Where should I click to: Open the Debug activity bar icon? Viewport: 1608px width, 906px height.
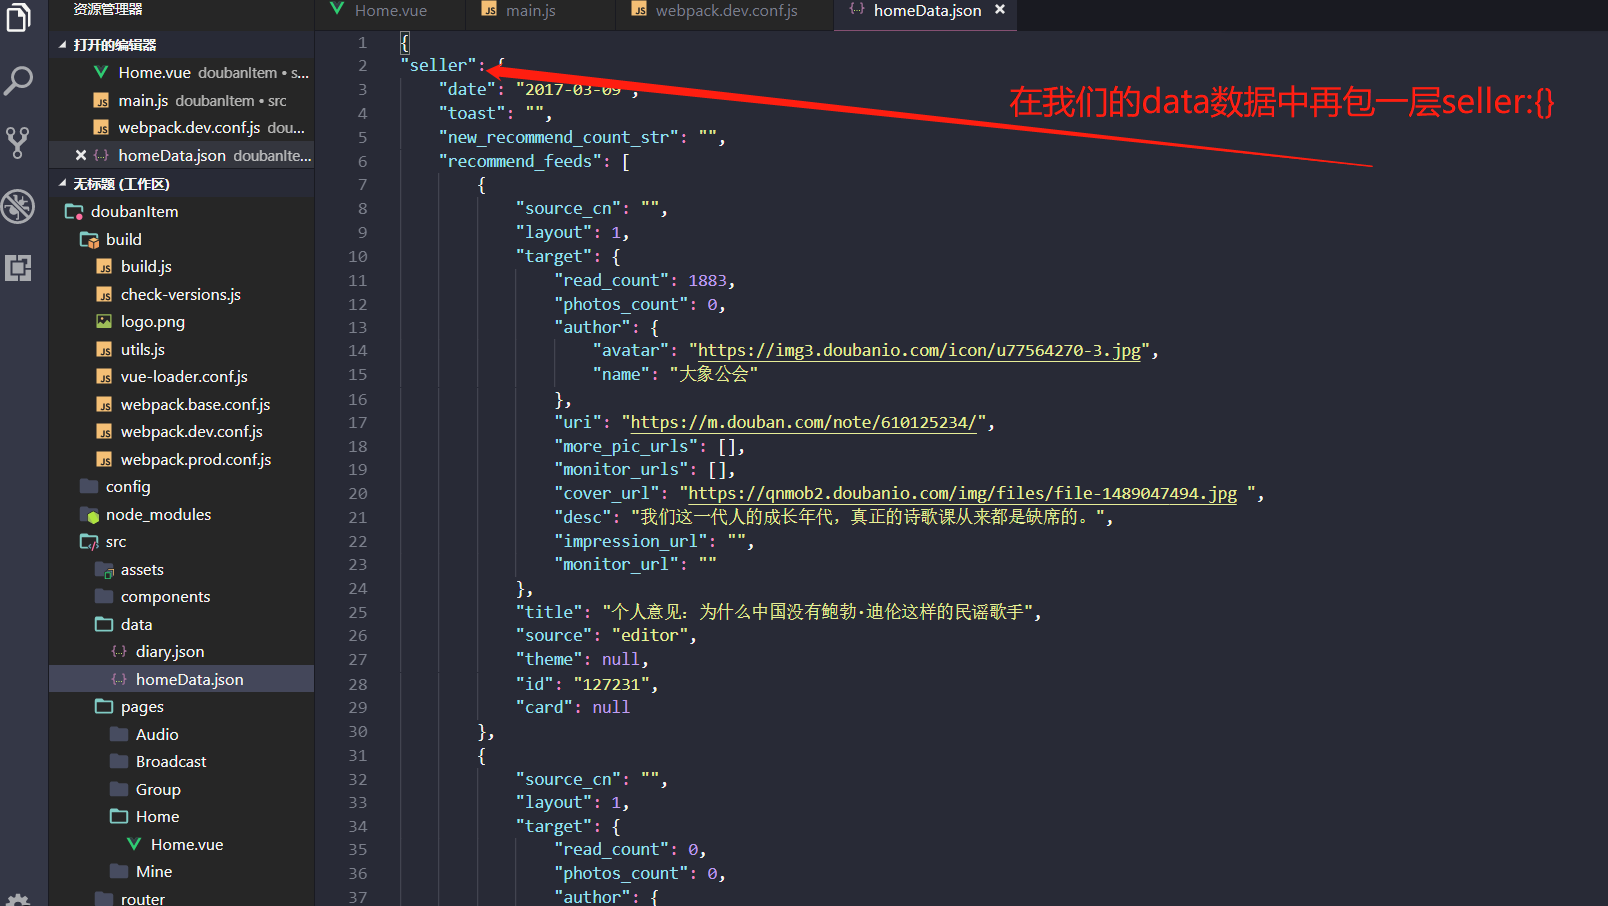coord(18,206)
